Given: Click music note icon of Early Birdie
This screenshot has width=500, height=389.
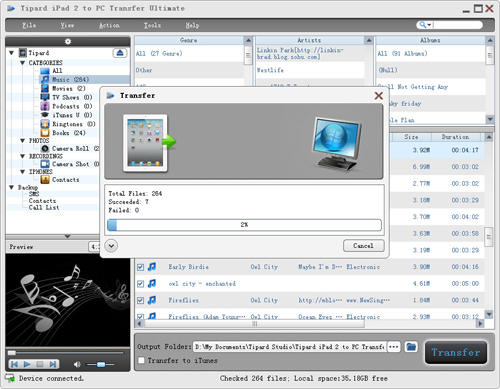Looking at the screenshot, I should click(152, 267).
